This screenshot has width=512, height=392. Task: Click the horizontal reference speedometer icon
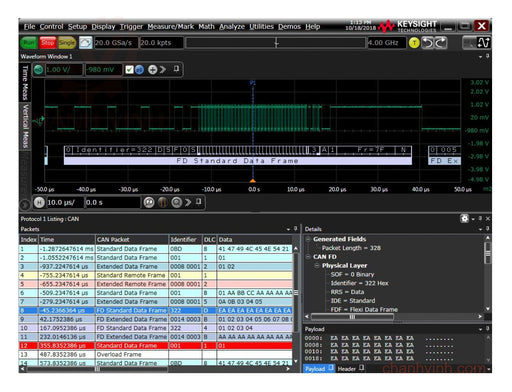149,202
